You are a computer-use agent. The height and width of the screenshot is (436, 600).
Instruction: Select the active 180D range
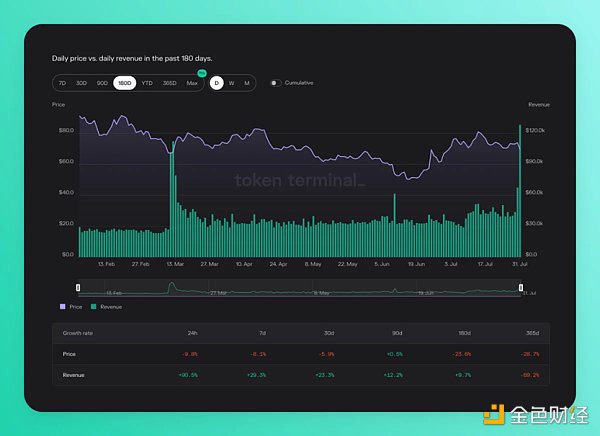coord(124,83)
